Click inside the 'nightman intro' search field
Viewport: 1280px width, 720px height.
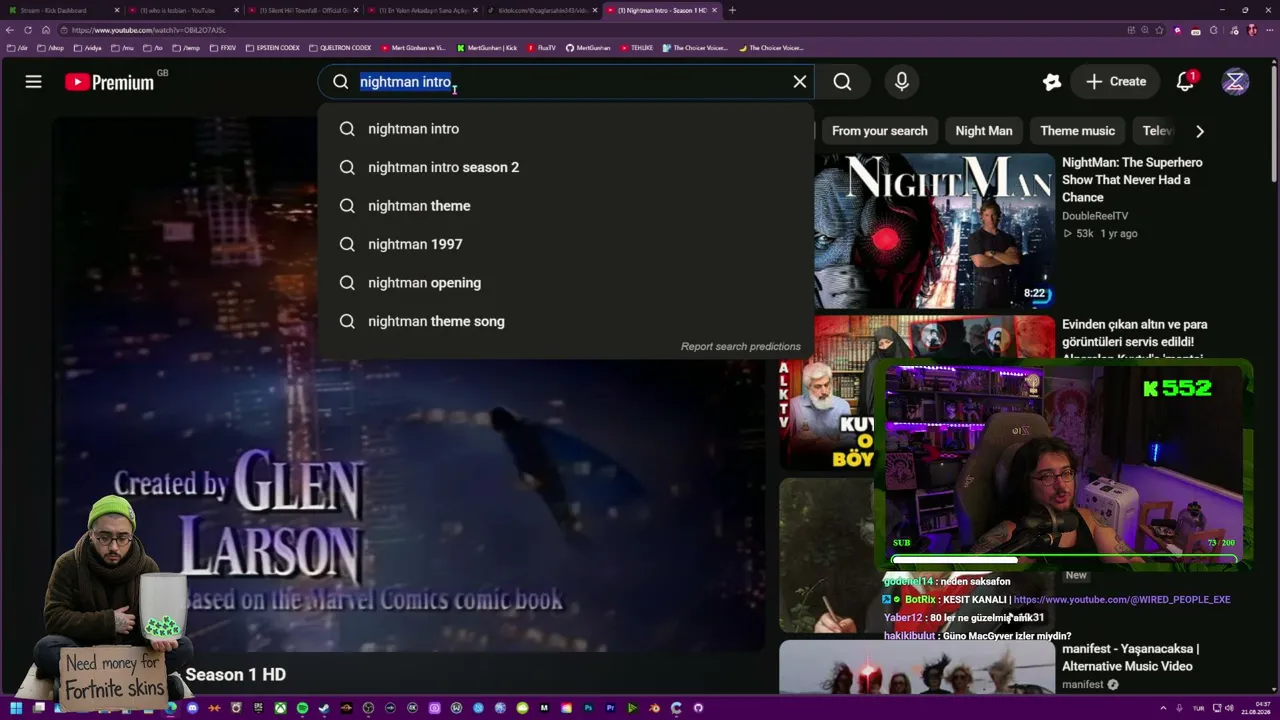[x=565, y=82]
